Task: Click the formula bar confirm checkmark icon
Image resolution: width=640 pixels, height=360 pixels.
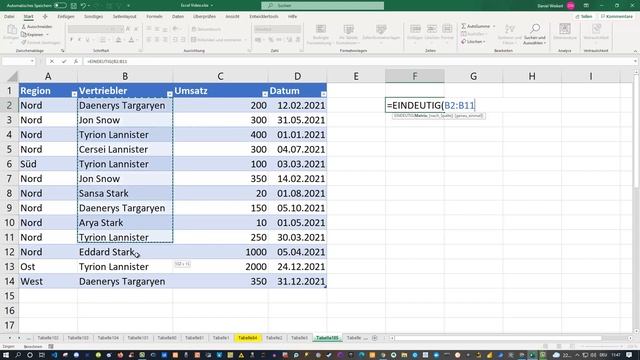Action: click(64, 61)
